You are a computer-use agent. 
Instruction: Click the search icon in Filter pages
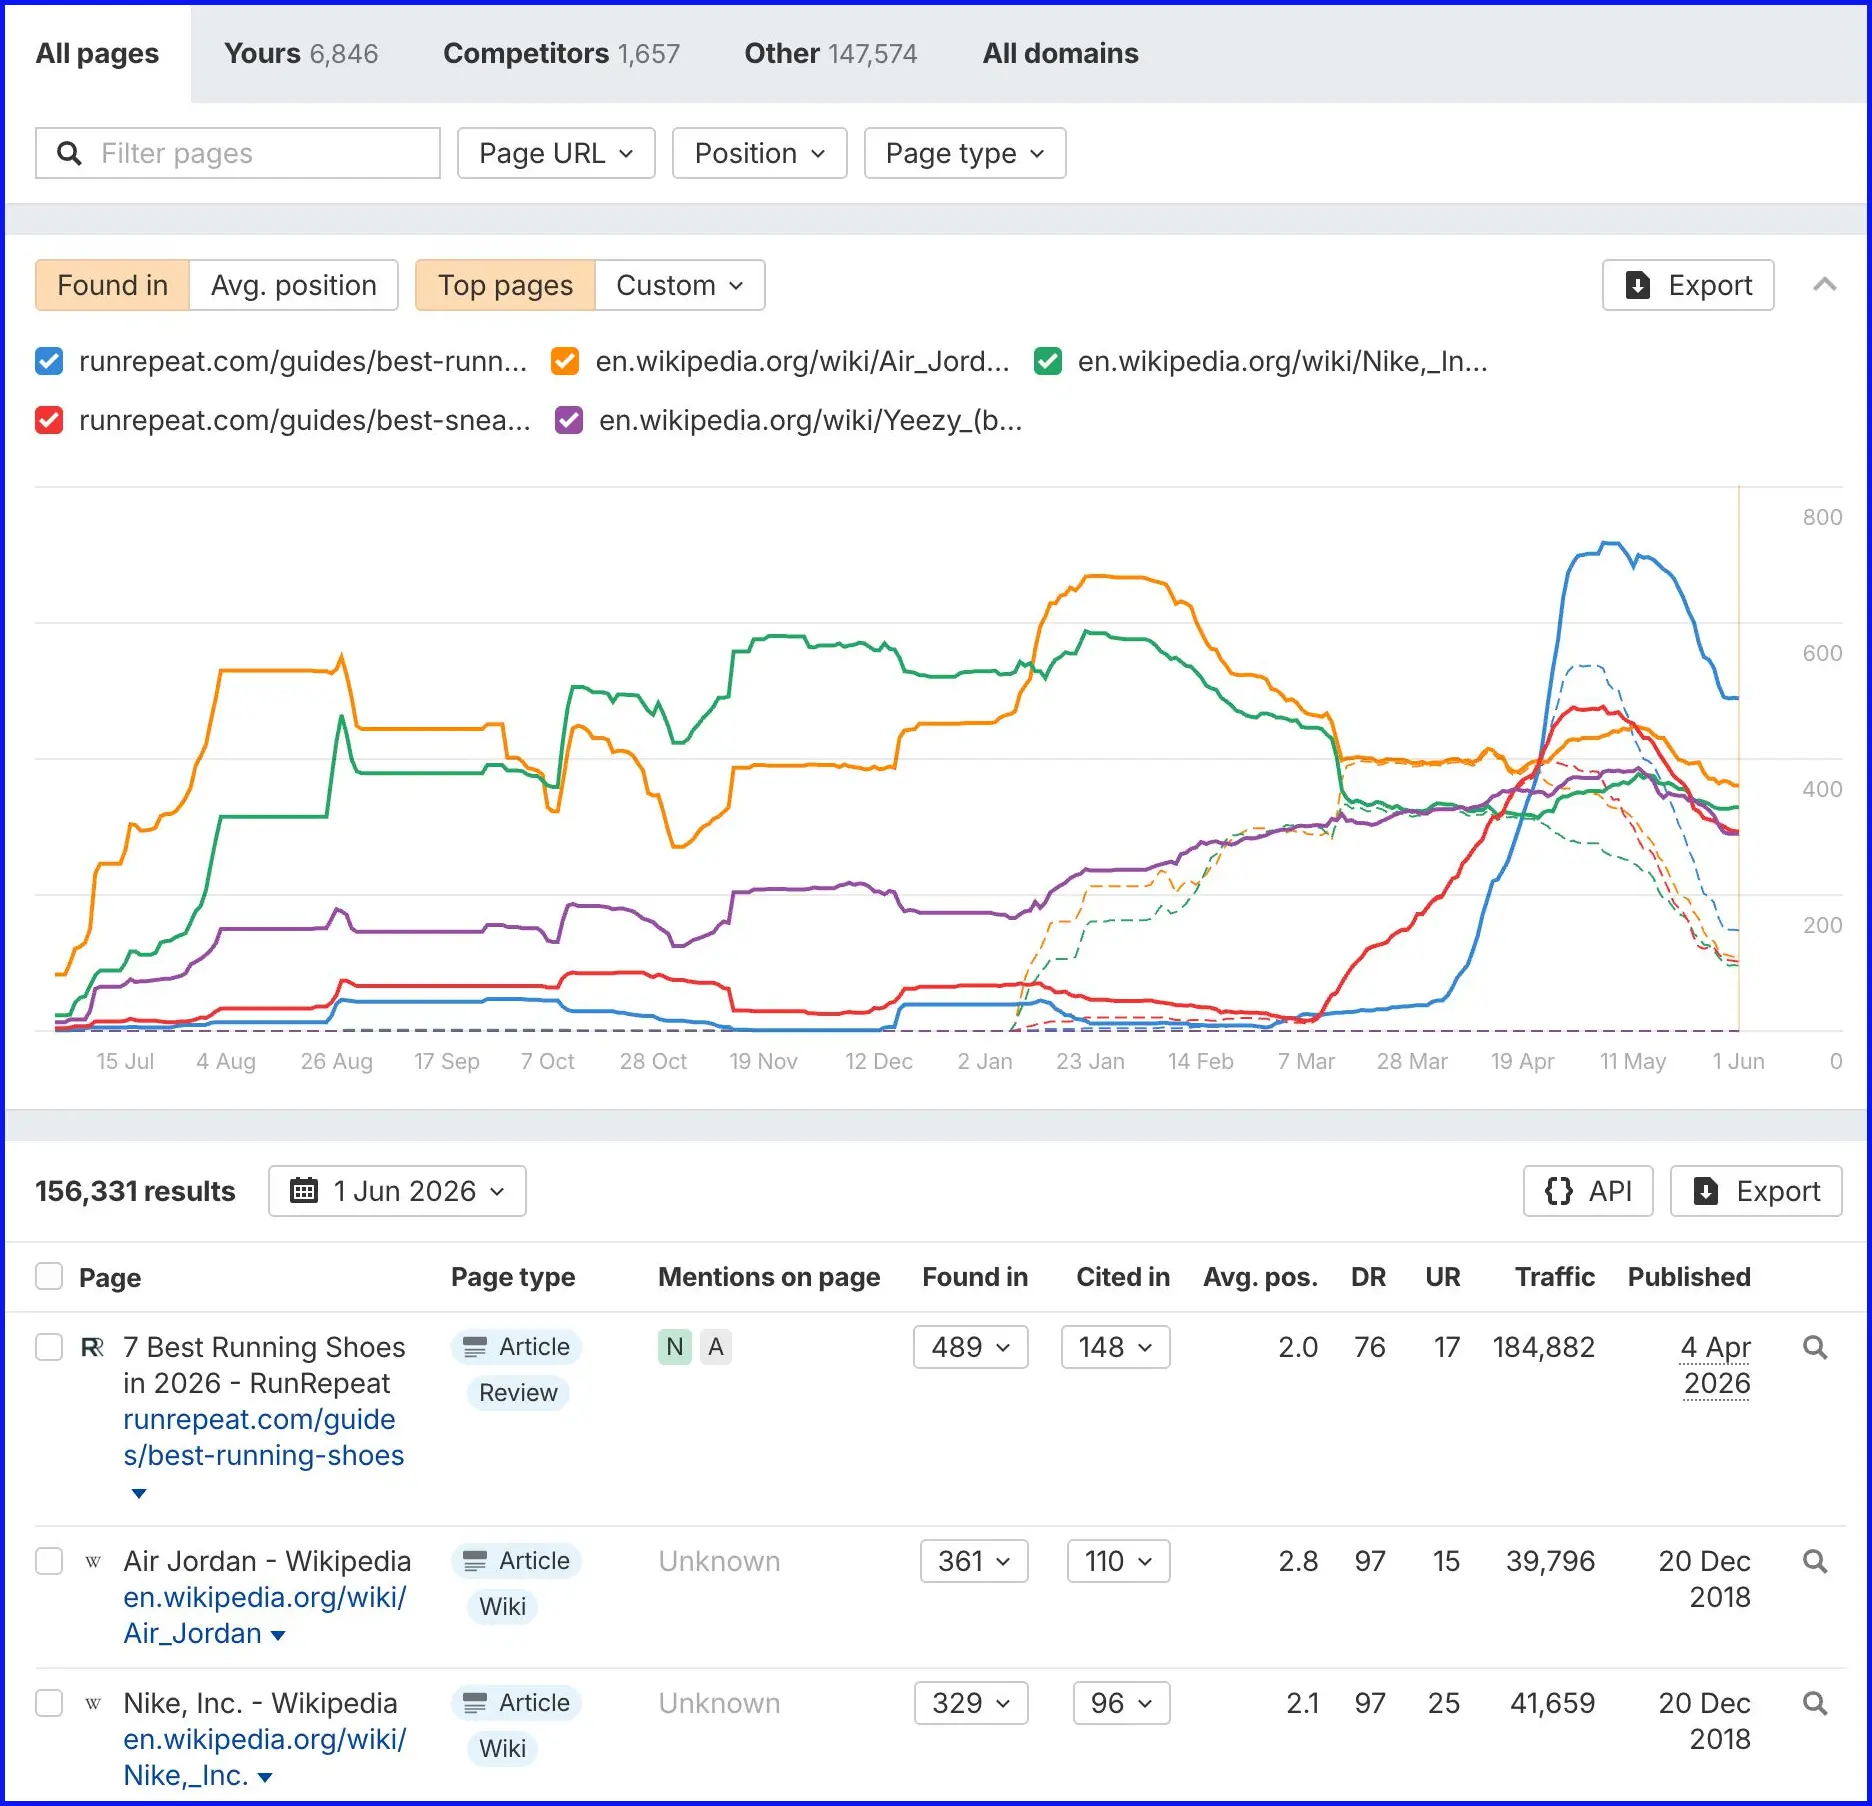tap(69, 153)
